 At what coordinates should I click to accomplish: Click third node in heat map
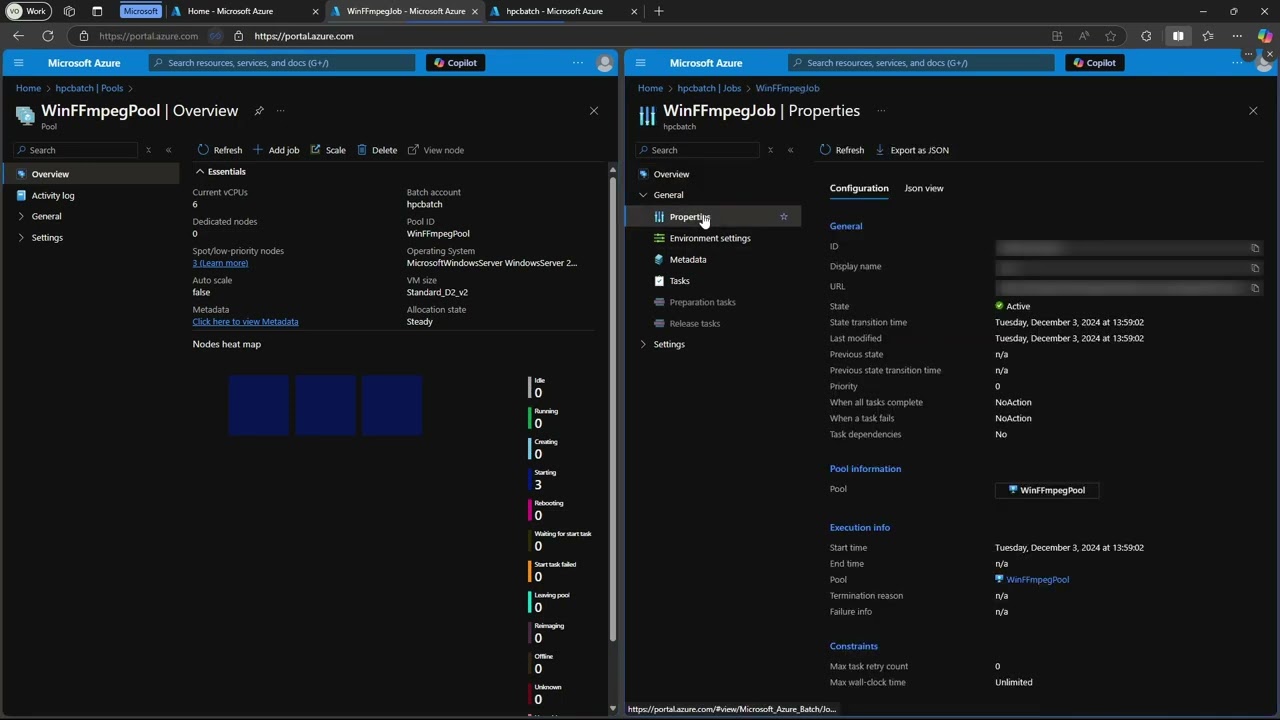click(392, 405)
